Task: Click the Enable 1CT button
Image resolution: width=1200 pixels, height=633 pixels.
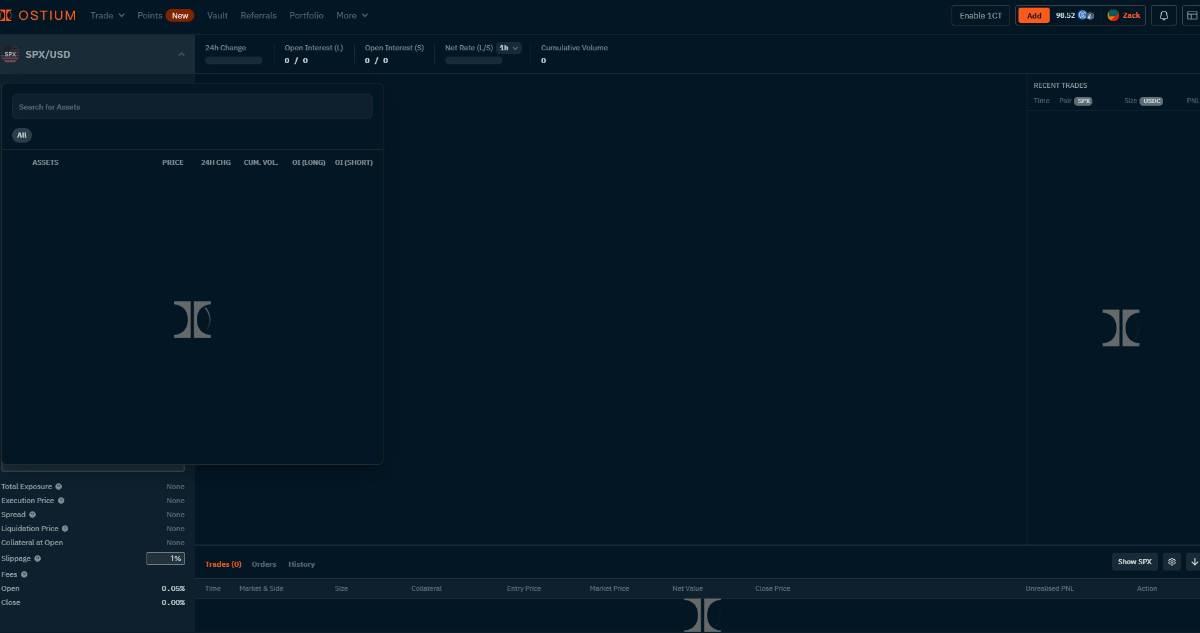Action: tap(980, 15)
